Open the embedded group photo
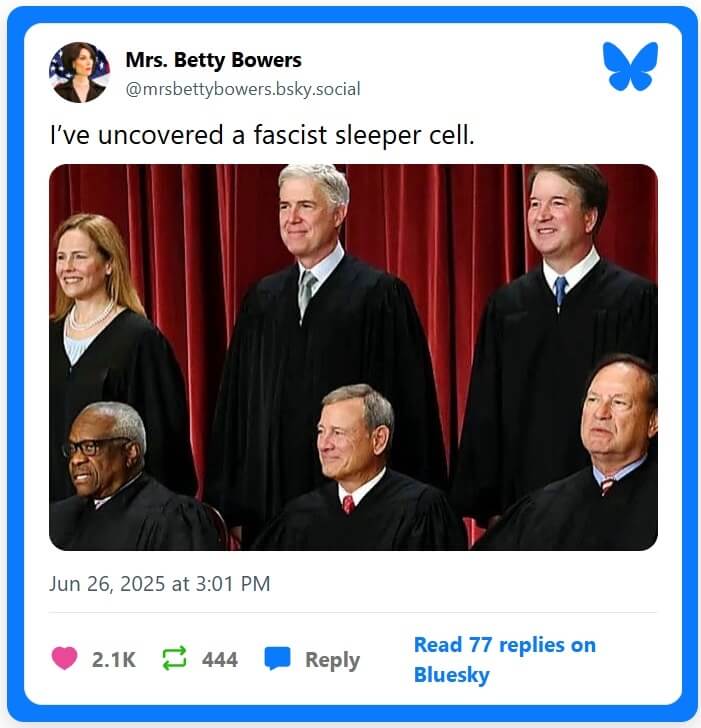Viewport: 701px width, 728px height. 353,357
